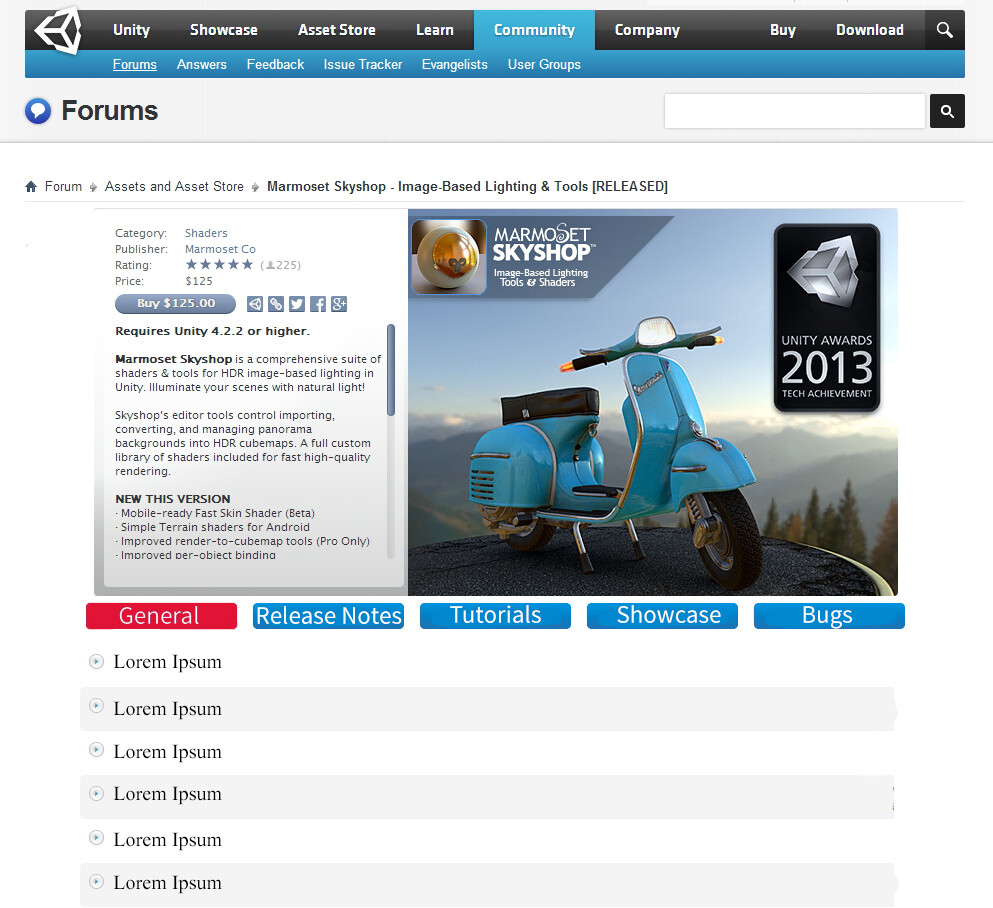Screen dimensions: 993x908
Task: Go to Answers submenu link
Action: click(x=201, y=65)
